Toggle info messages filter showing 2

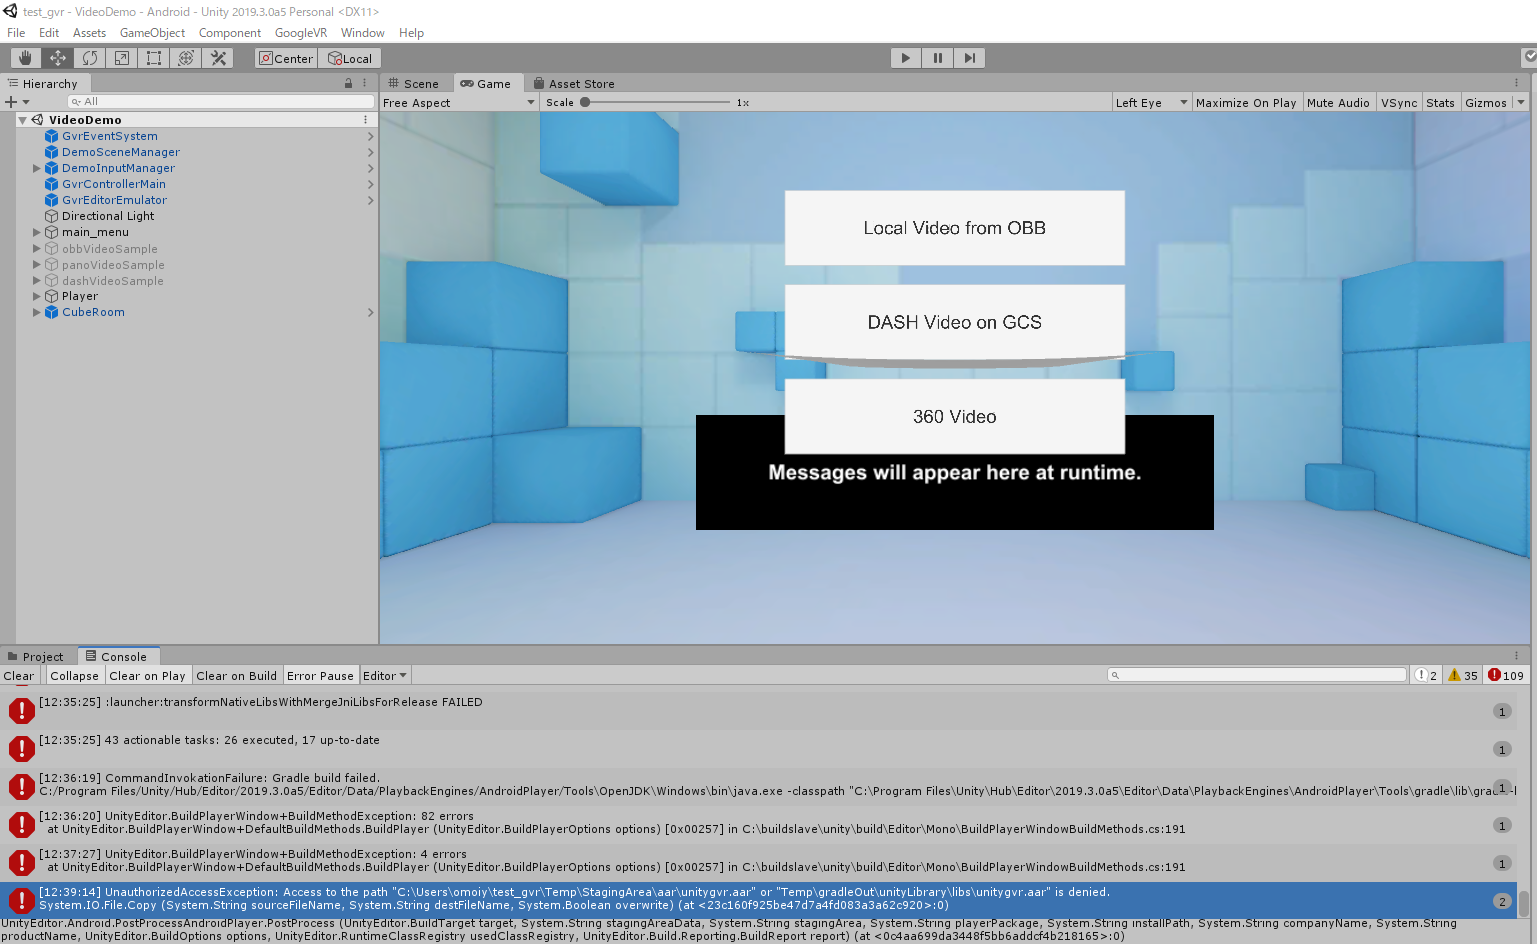[1426, 675]
